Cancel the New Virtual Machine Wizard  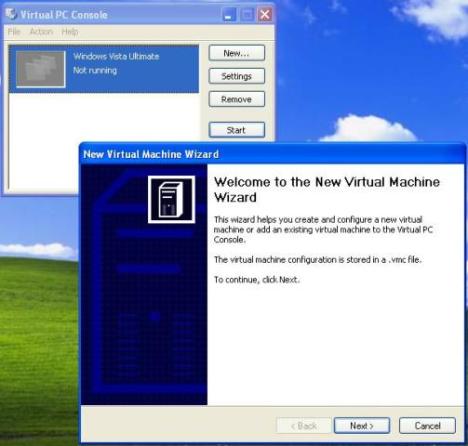click(x=427, y=426)
